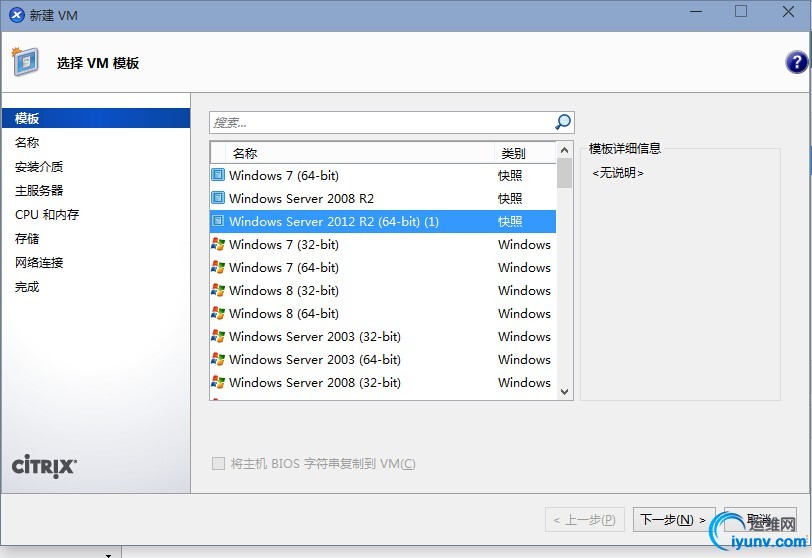Screen dimensions: 812x558
Task: Click the template list scroll up arrow
Action: click(x=564, y=150)
